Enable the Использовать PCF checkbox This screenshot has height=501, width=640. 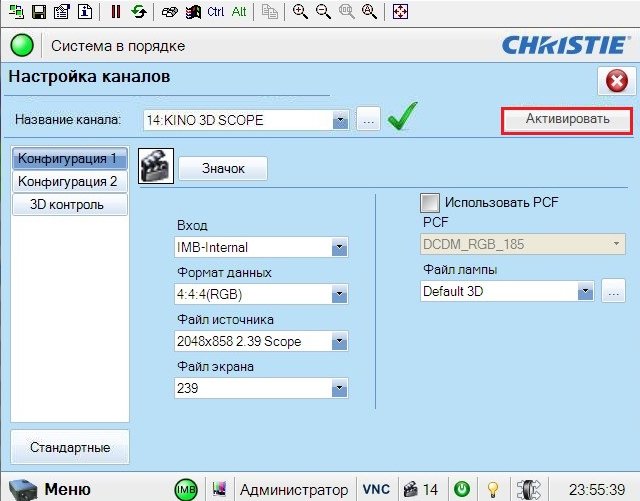[x=430, y=203]
